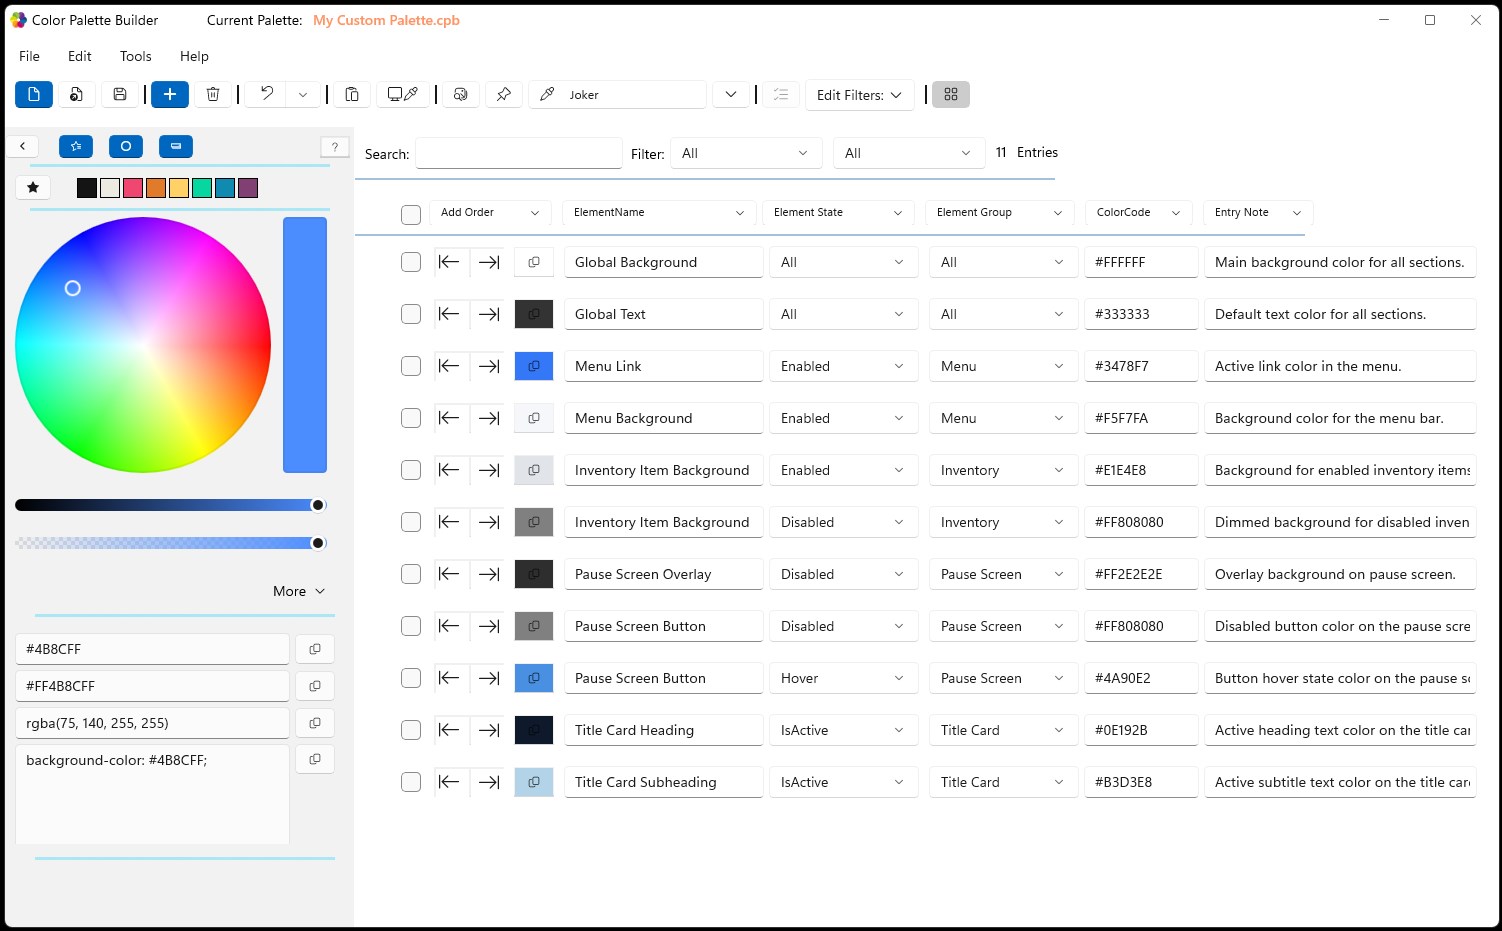Click the save palette floppy disk icon
The height and width of the screenshot is (931, 1502).
(x=120, y=94)
